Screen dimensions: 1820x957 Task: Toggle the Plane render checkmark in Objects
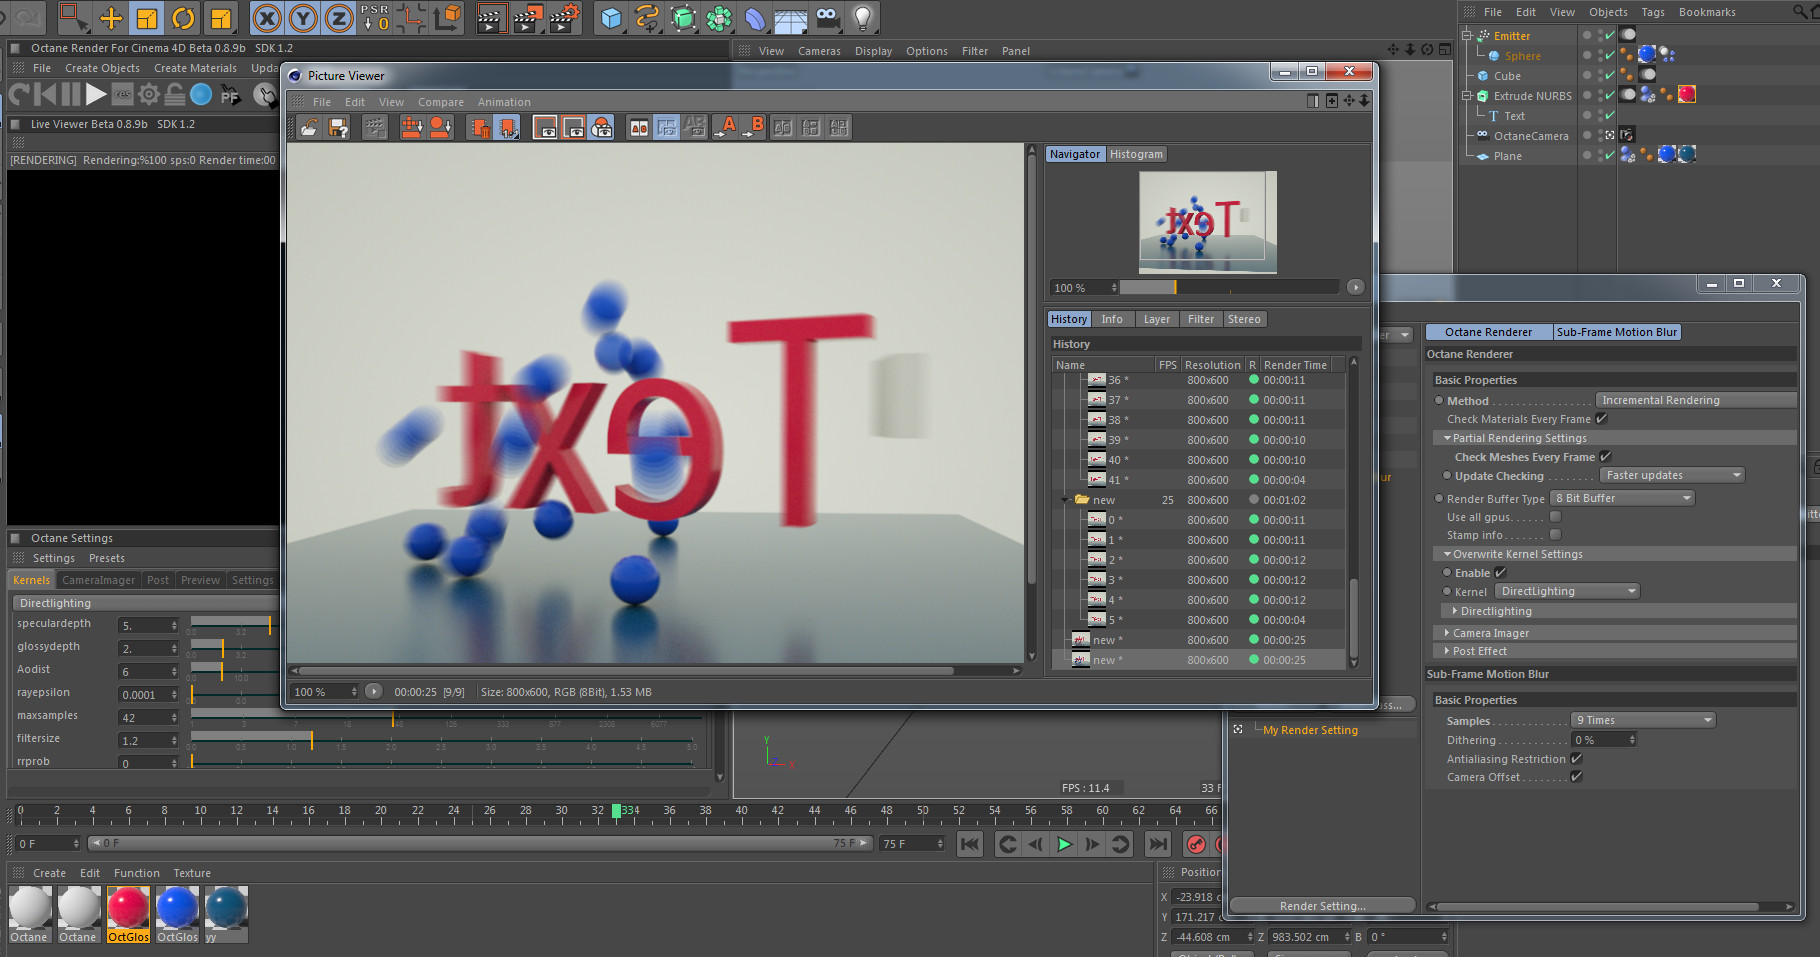point(1609,156)
